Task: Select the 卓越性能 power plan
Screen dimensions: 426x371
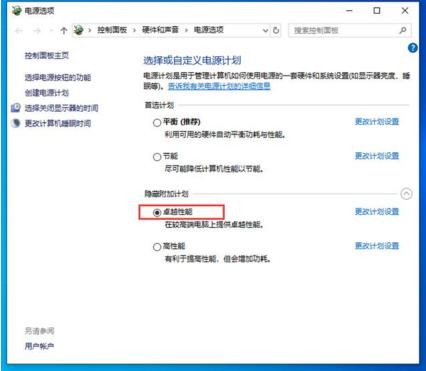Action: pyautogui.click(x=157, y=212)
